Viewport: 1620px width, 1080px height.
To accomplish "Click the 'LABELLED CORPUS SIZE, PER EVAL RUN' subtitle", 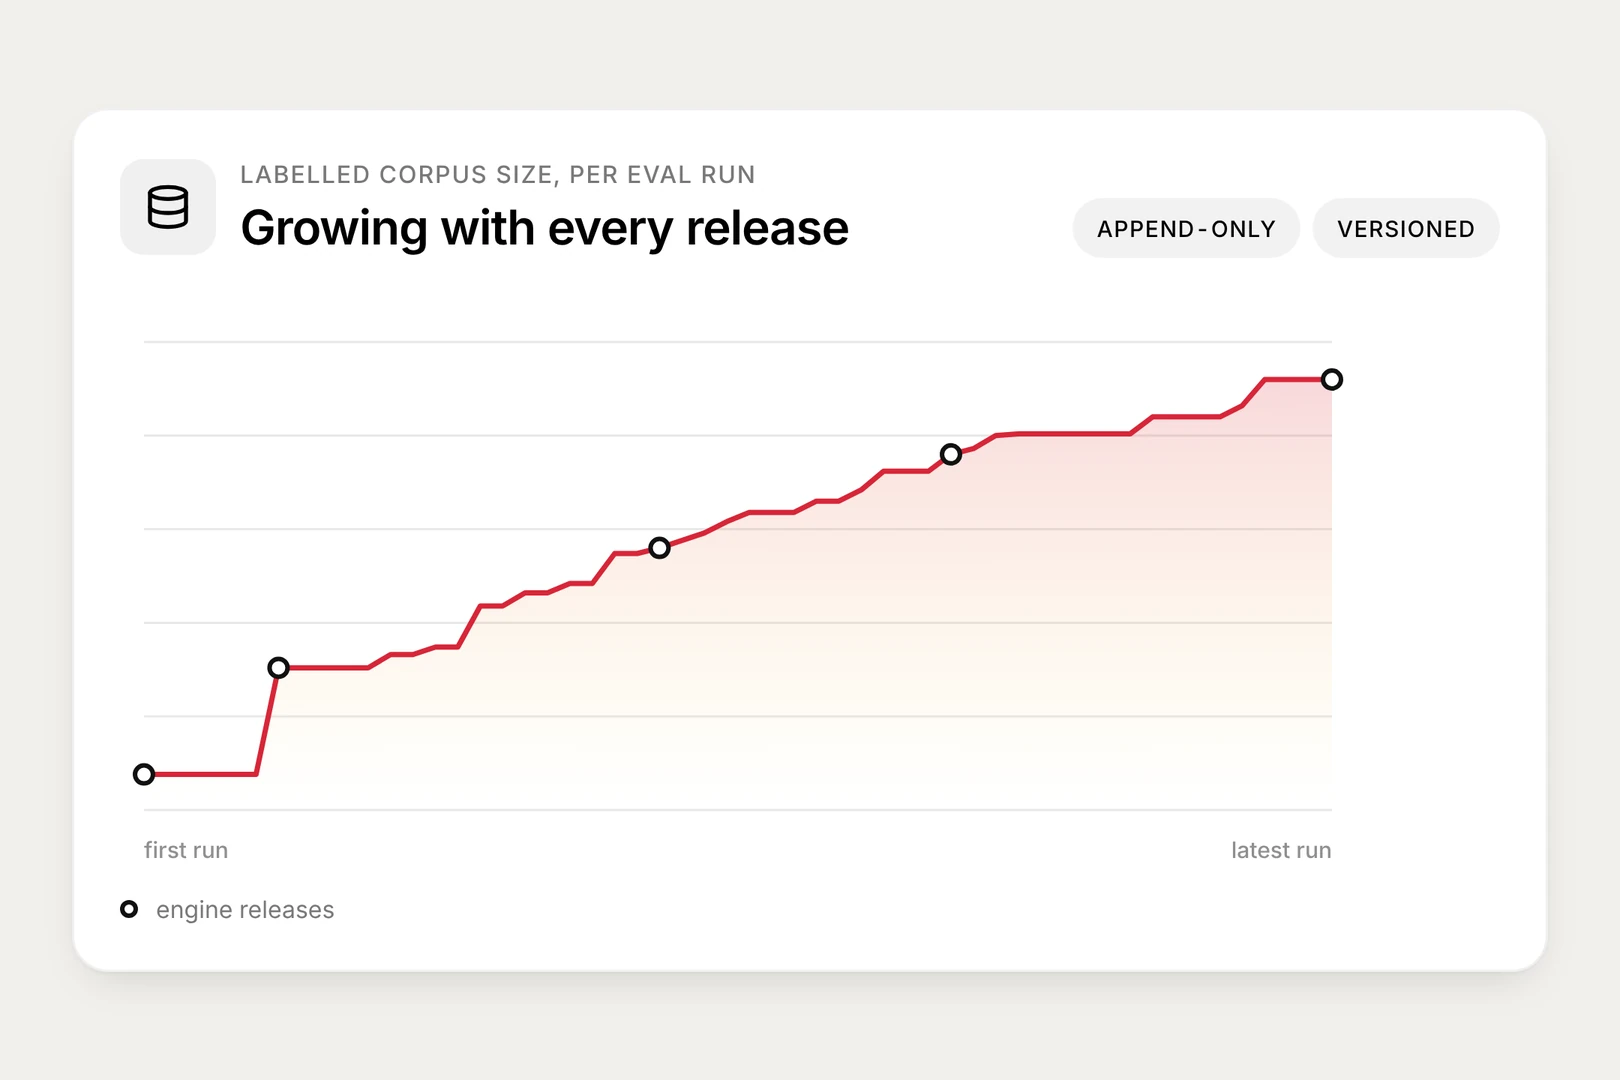I will [498, 175].
